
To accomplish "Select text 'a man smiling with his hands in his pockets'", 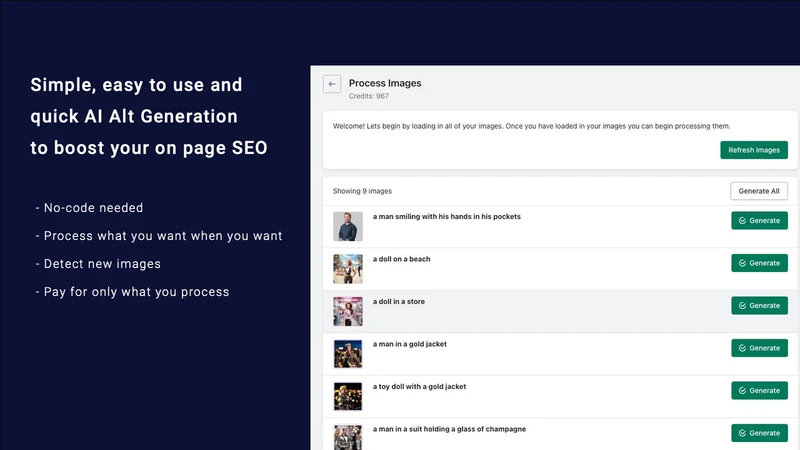I will click(x=446, y=216).
